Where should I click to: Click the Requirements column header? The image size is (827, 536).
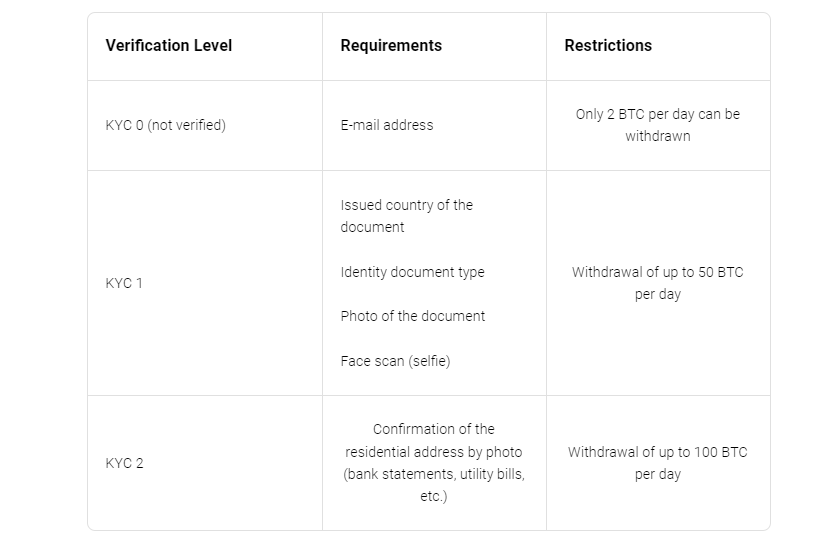[391, 46]
